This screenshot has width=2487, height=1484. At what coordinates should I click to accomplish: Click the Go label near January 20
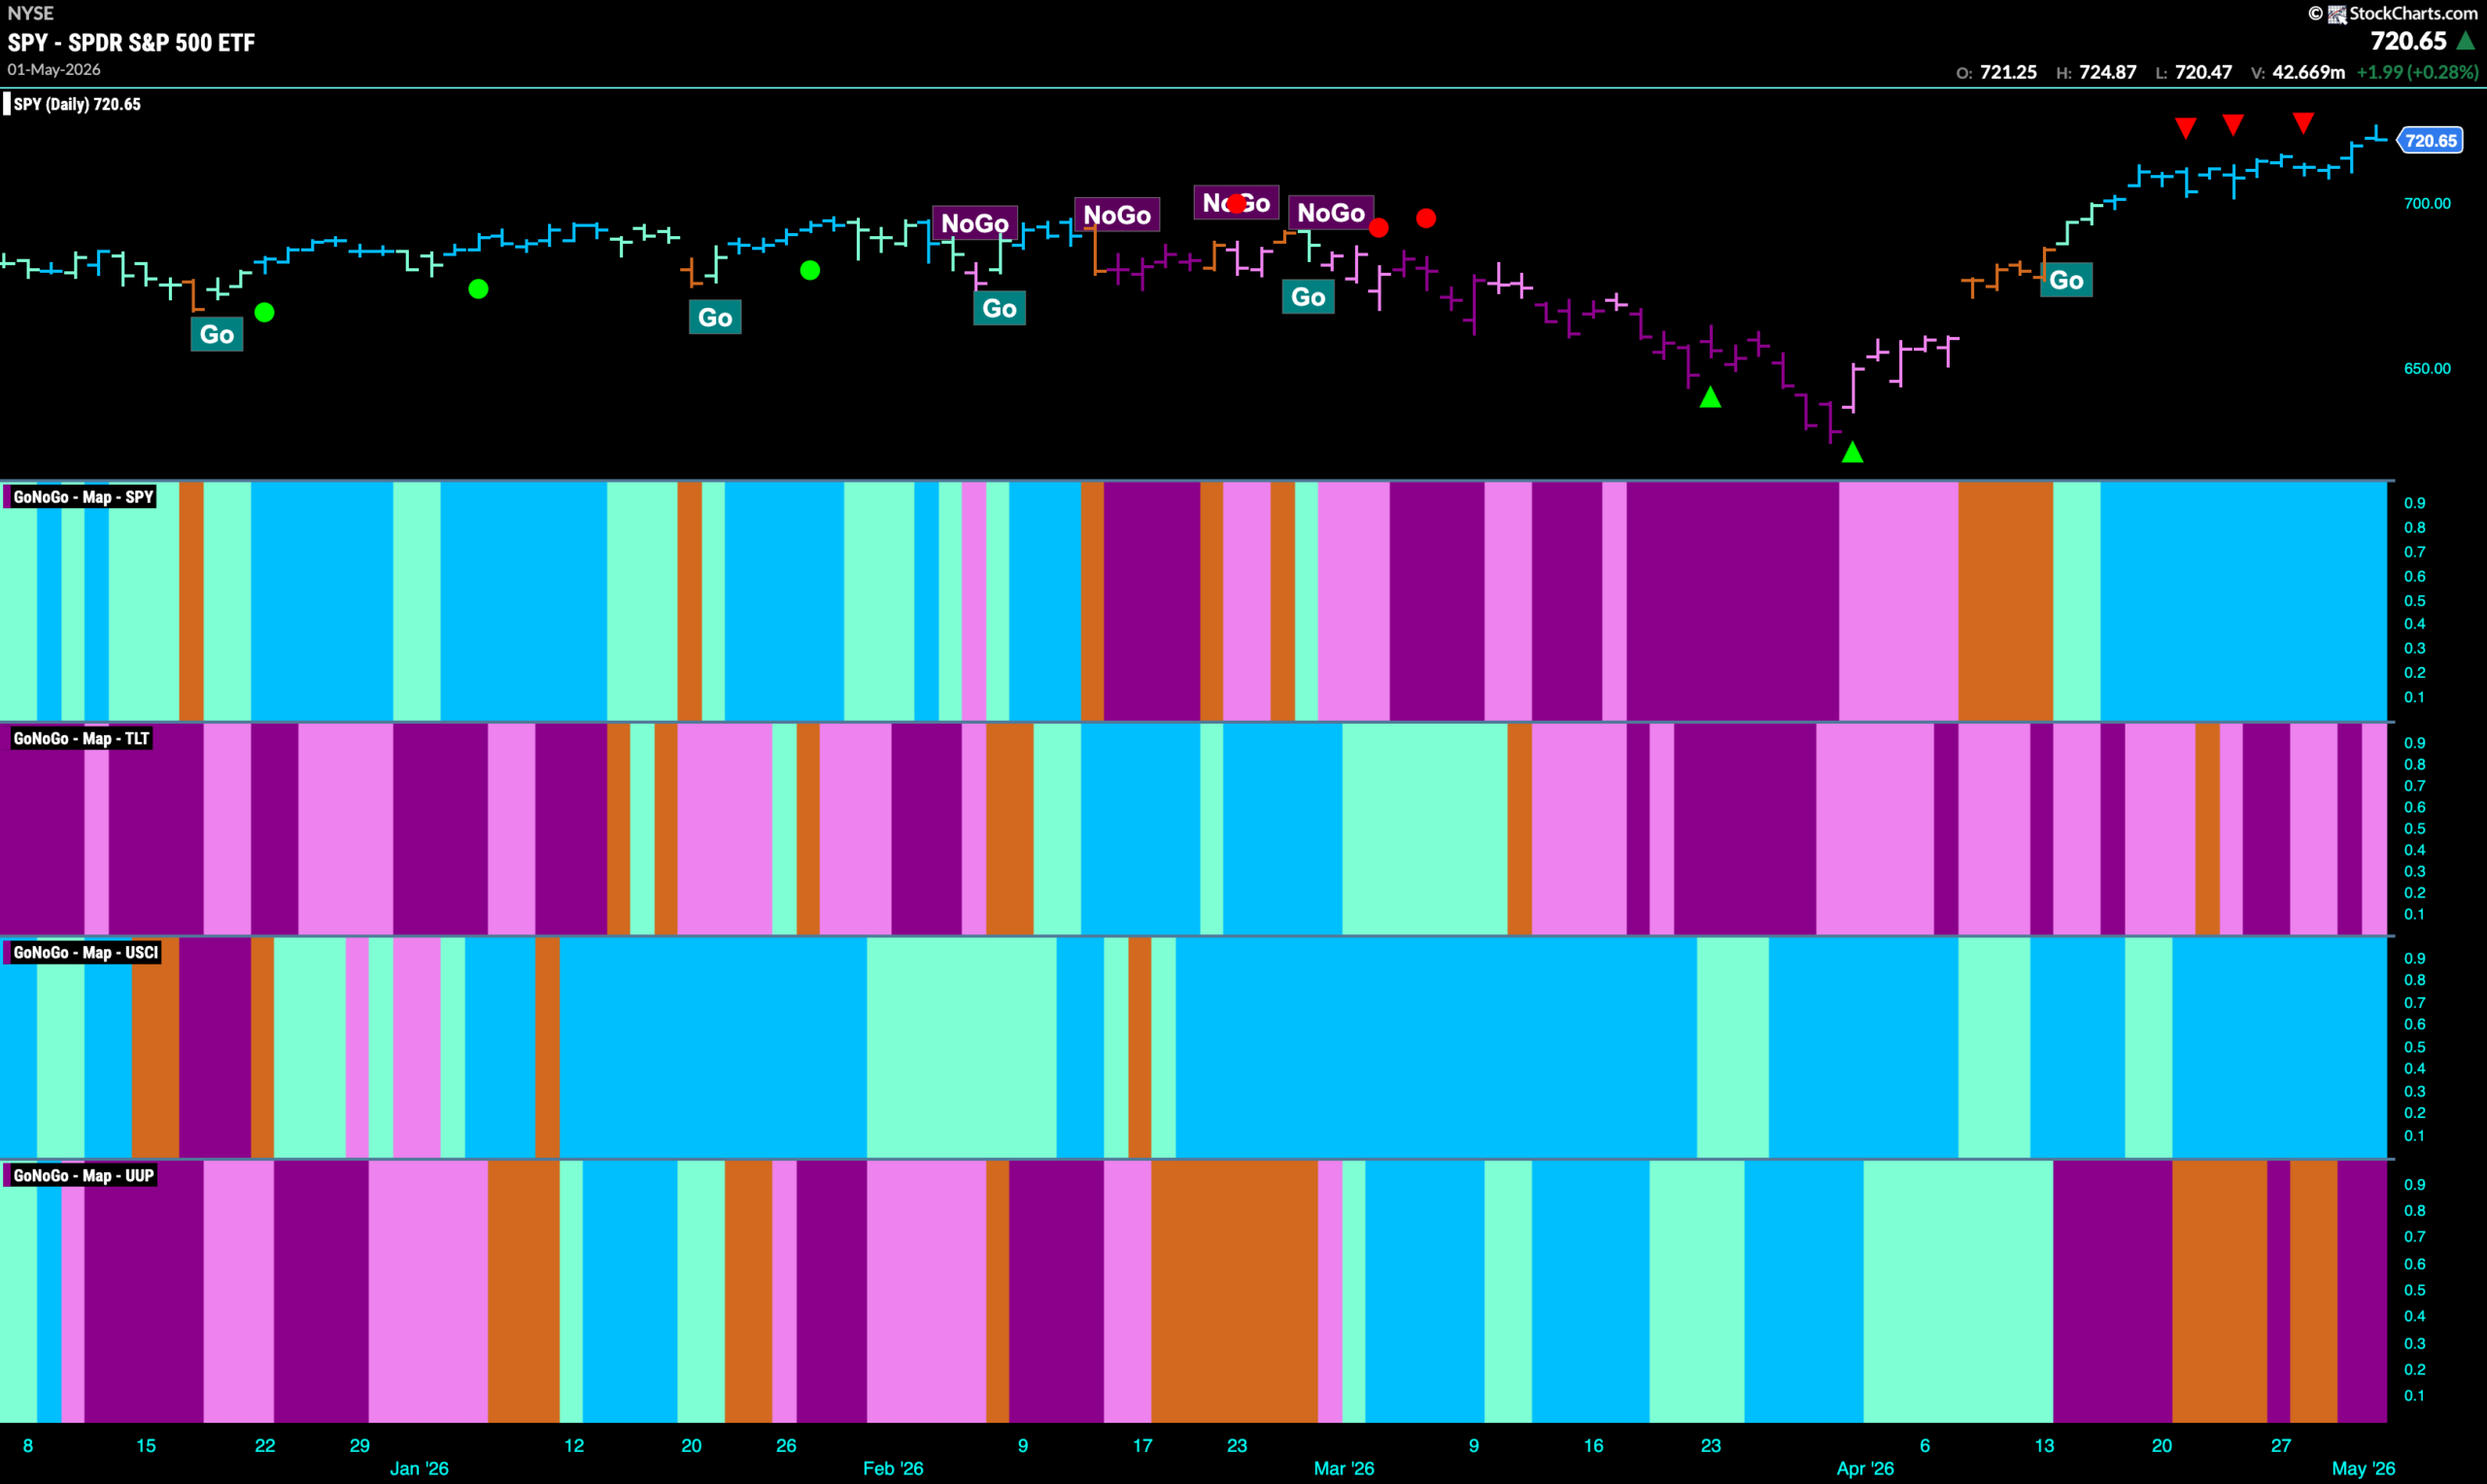[x=715, y=317]
